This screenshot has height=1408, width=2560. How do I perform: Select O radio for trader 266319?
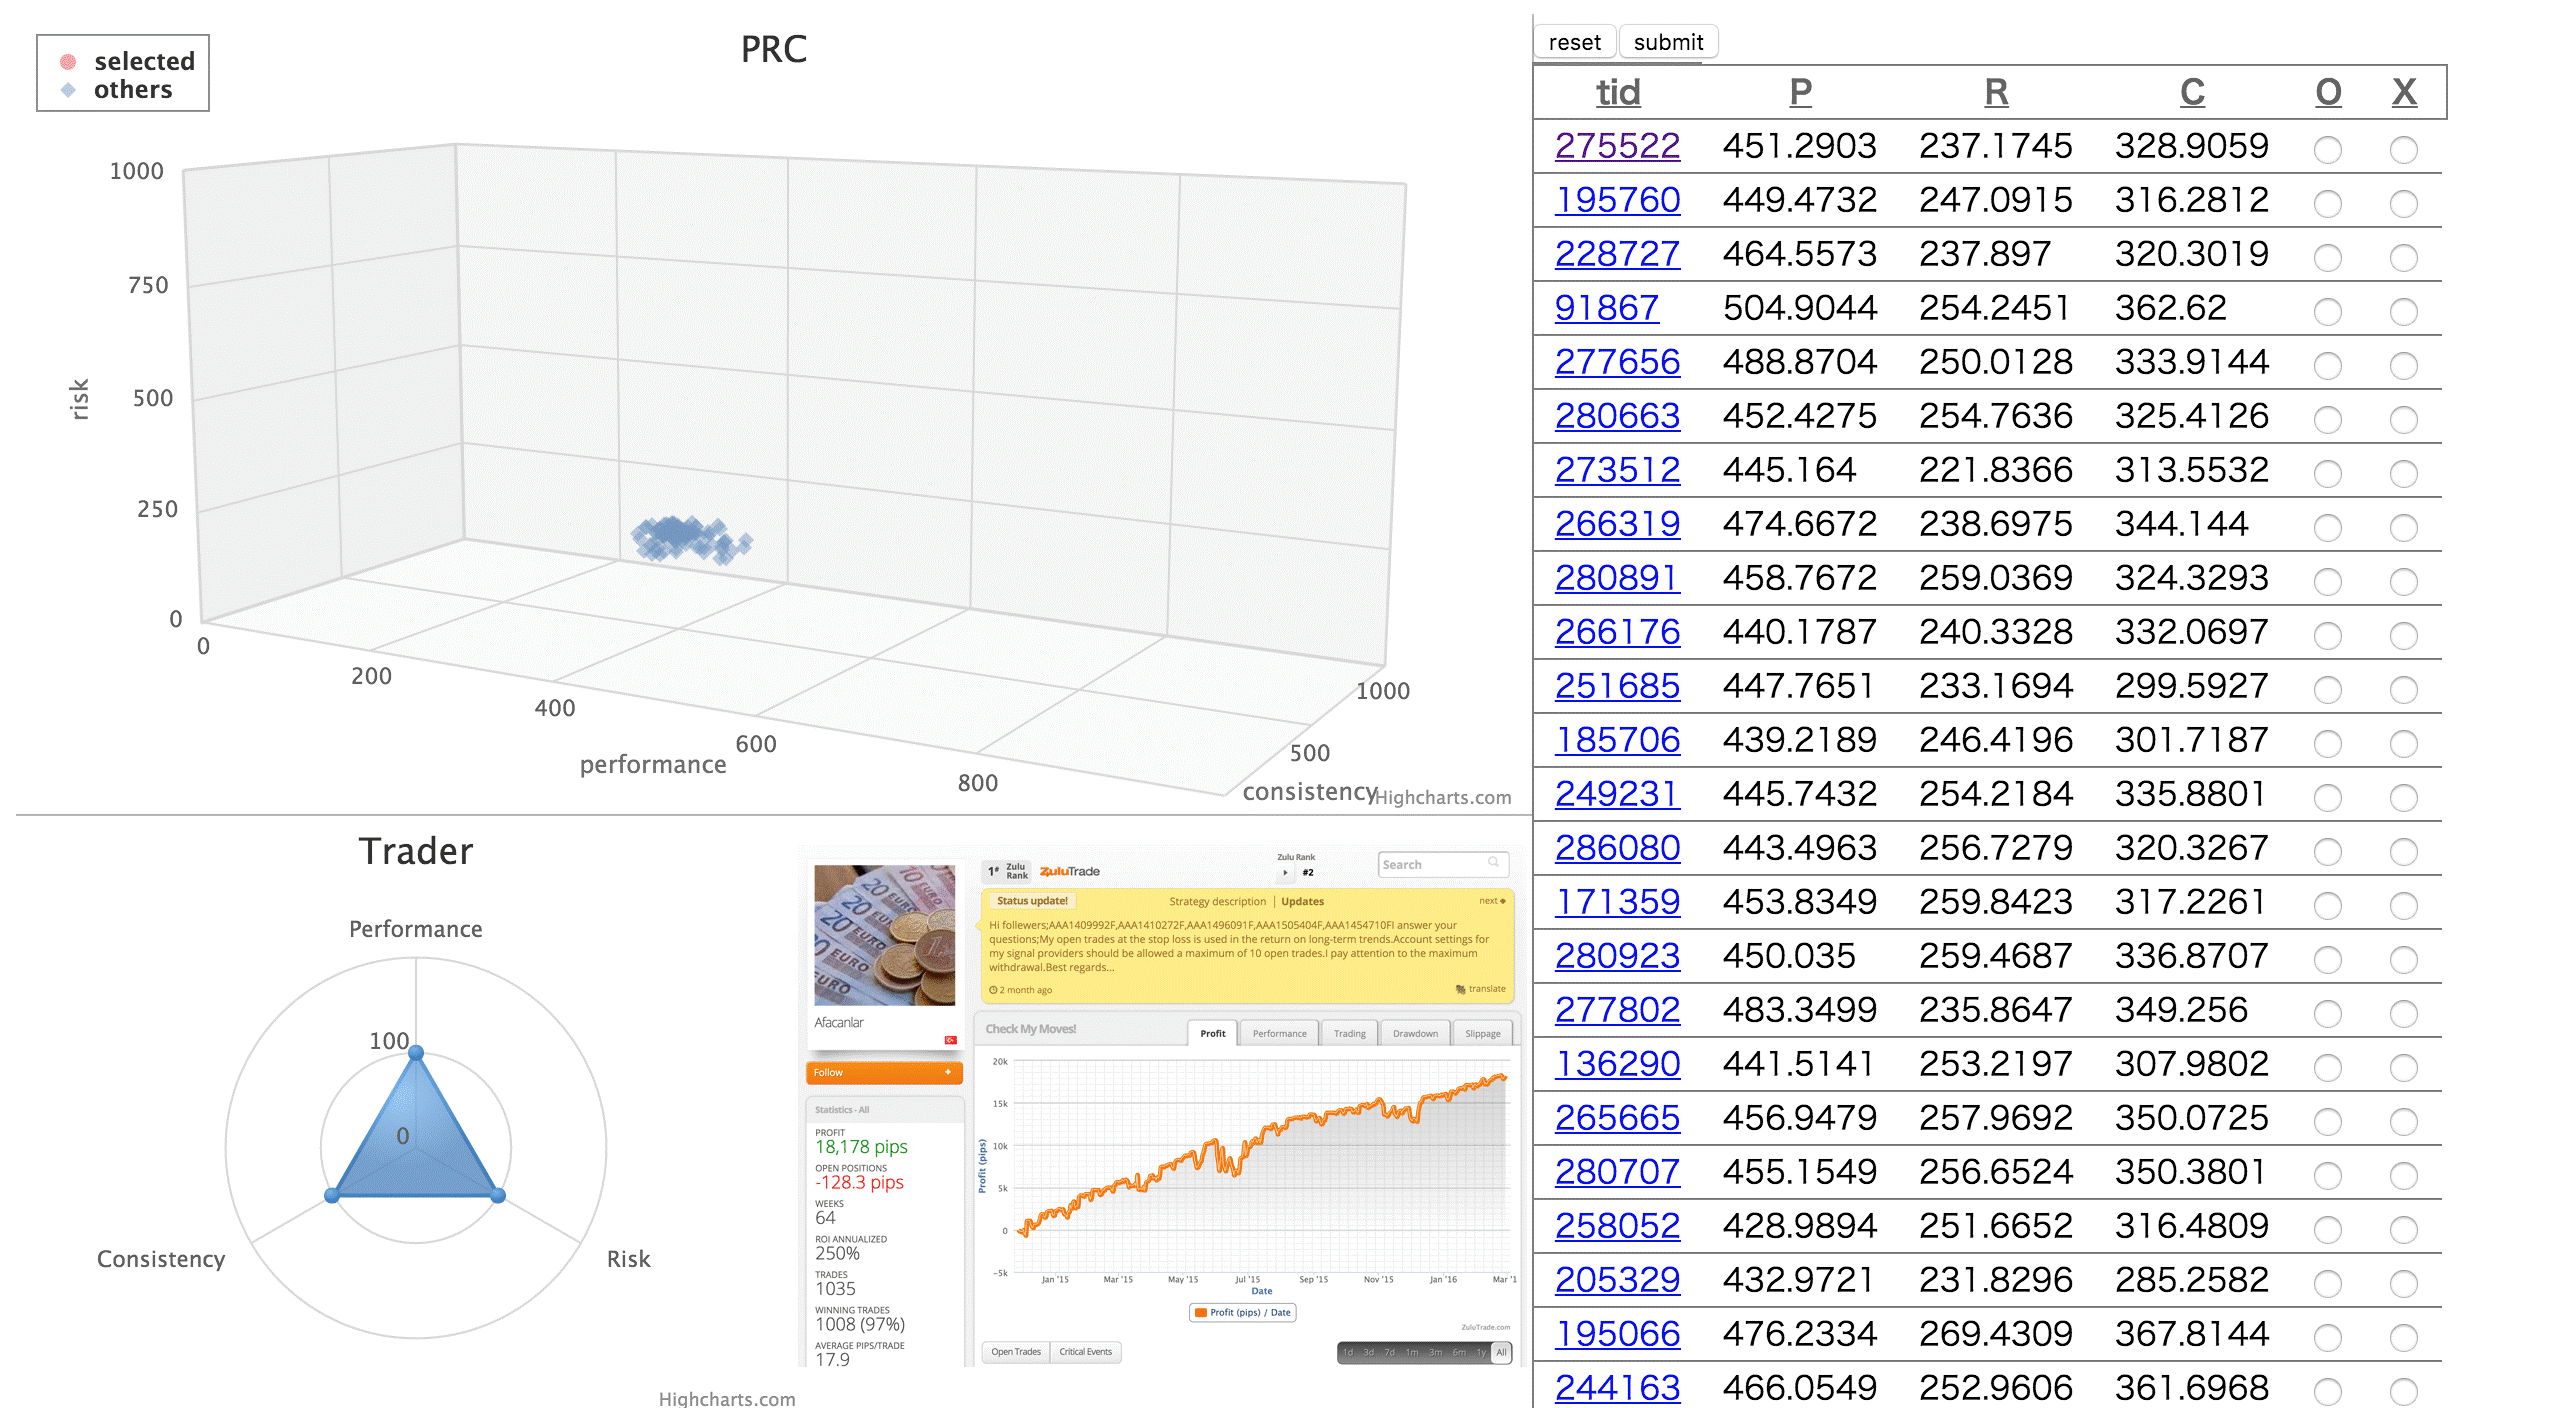click(2327, 528)
